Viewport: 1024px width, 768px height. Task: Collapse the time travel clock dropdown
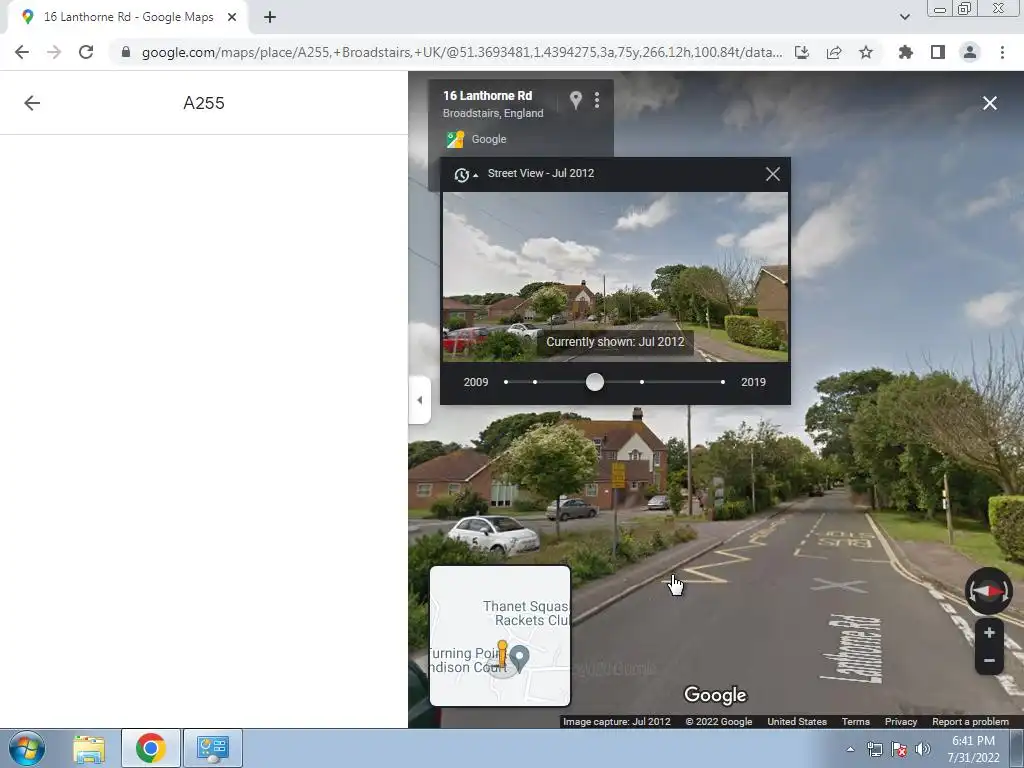(x=466, y=174)
